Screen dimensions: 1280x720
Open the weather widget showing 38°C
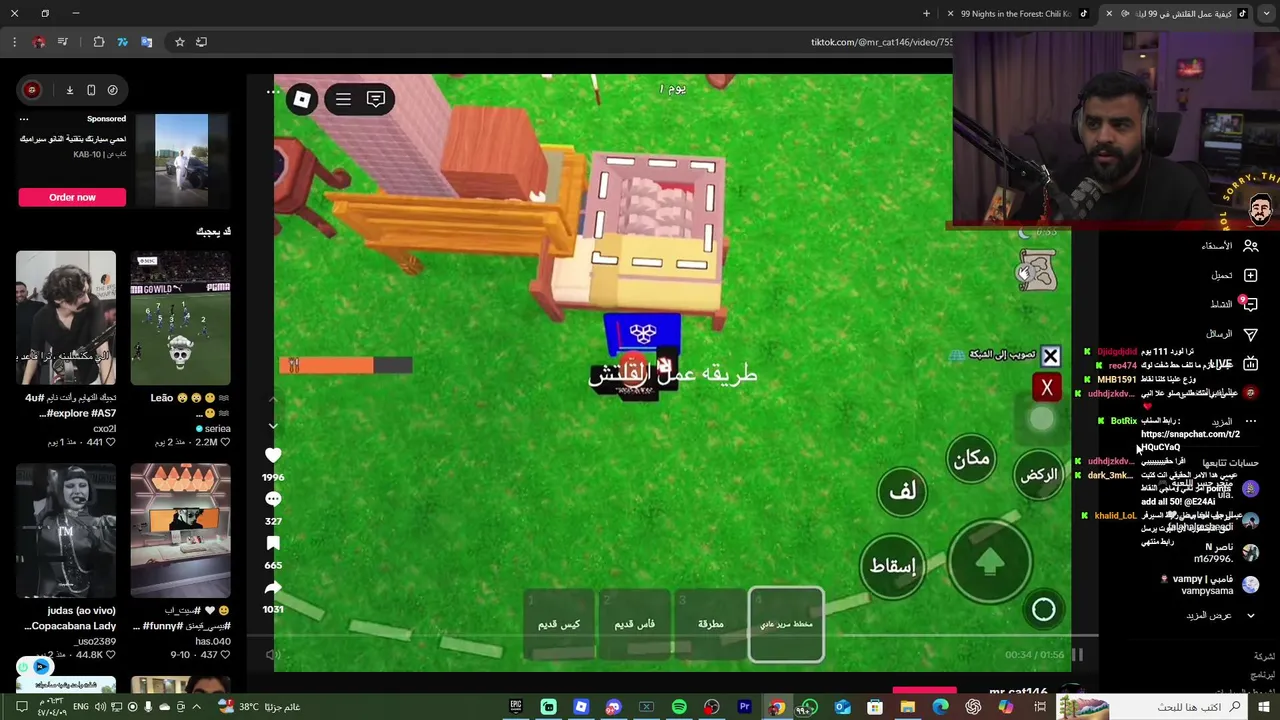click(257, 707)
